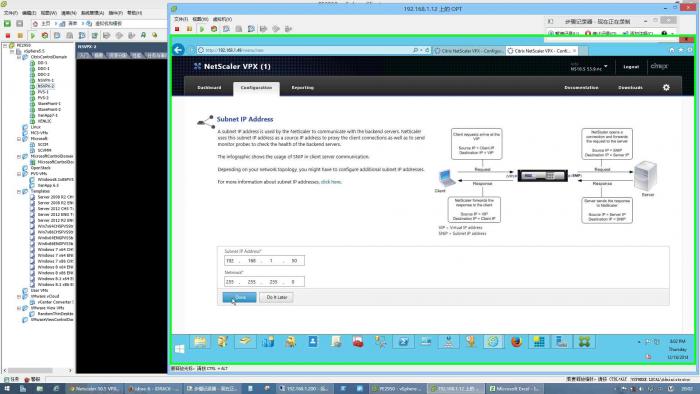
Task: Click the Windows Start button inside the VM
Action: pos(179,348)
